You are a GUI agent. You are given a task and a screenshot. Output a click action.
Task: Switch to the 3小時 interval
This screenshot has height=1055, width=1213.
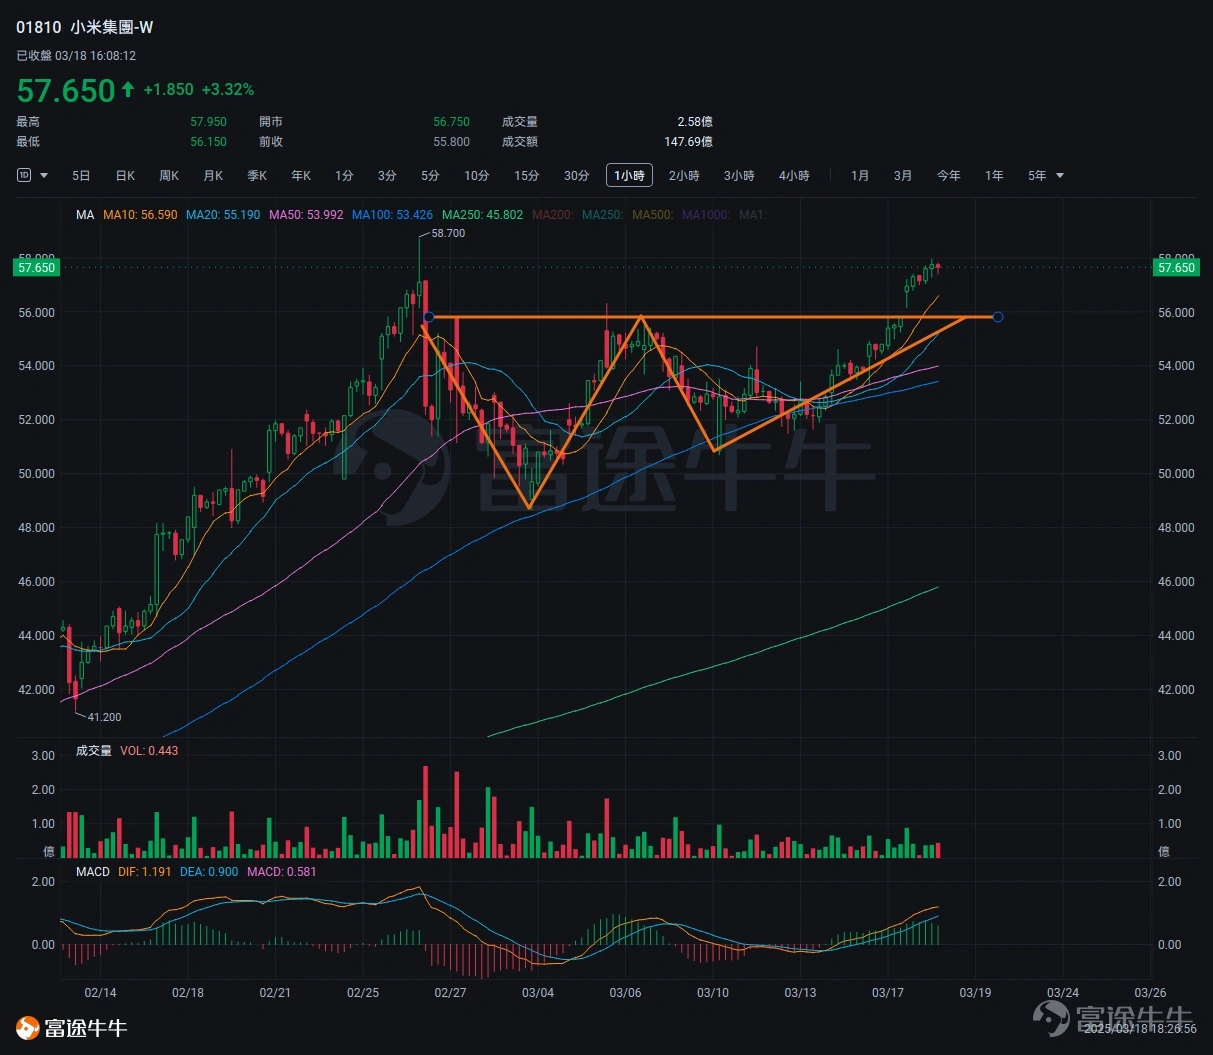(x=739, y=176)
